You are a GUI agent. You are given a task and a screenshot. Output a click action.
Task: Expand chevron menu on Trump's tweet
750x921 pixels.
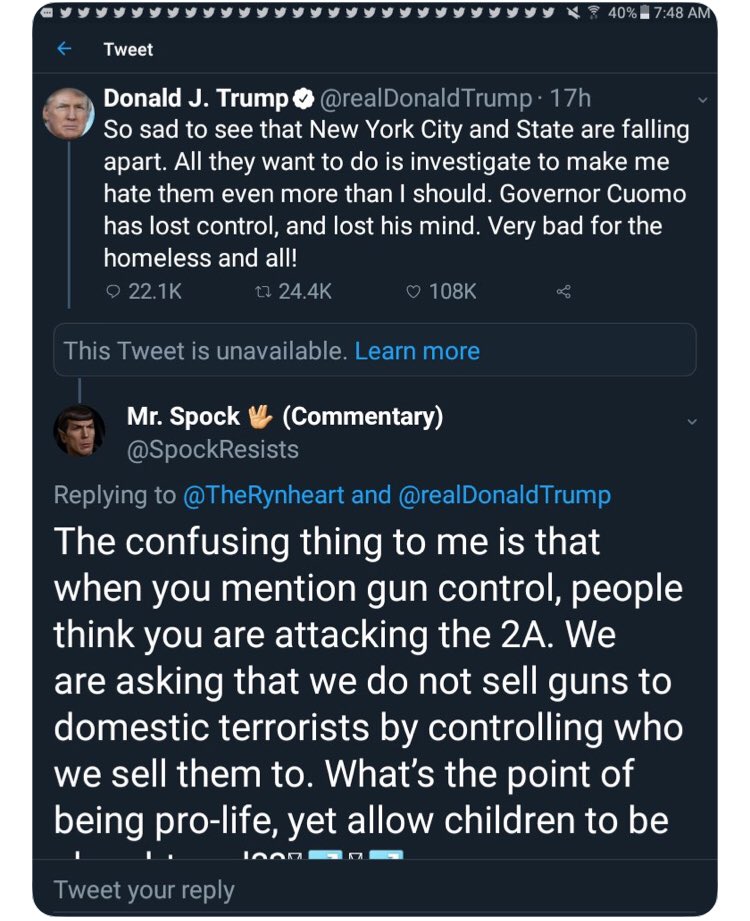[x=701, y=100]
